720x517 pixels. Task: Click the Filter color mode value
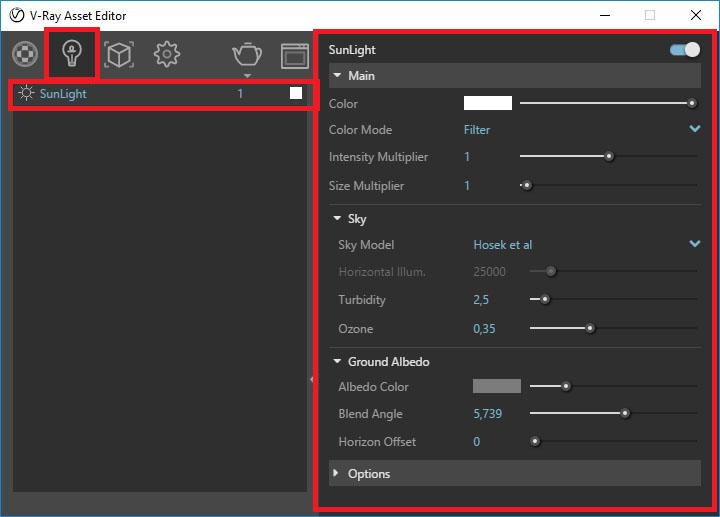pyautogui.click(x=477, y=130)
